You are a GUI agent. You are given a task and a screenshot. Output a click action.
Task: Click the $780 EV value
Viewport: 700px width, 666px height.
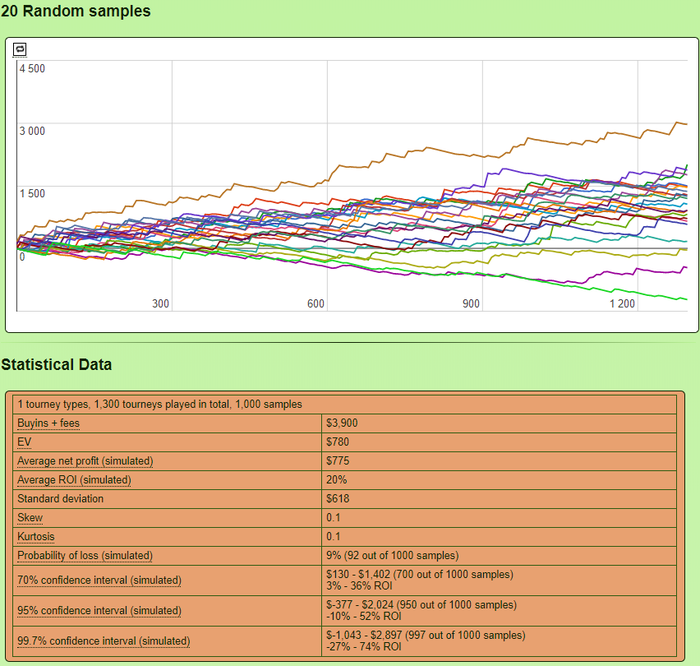click(338, 442)
